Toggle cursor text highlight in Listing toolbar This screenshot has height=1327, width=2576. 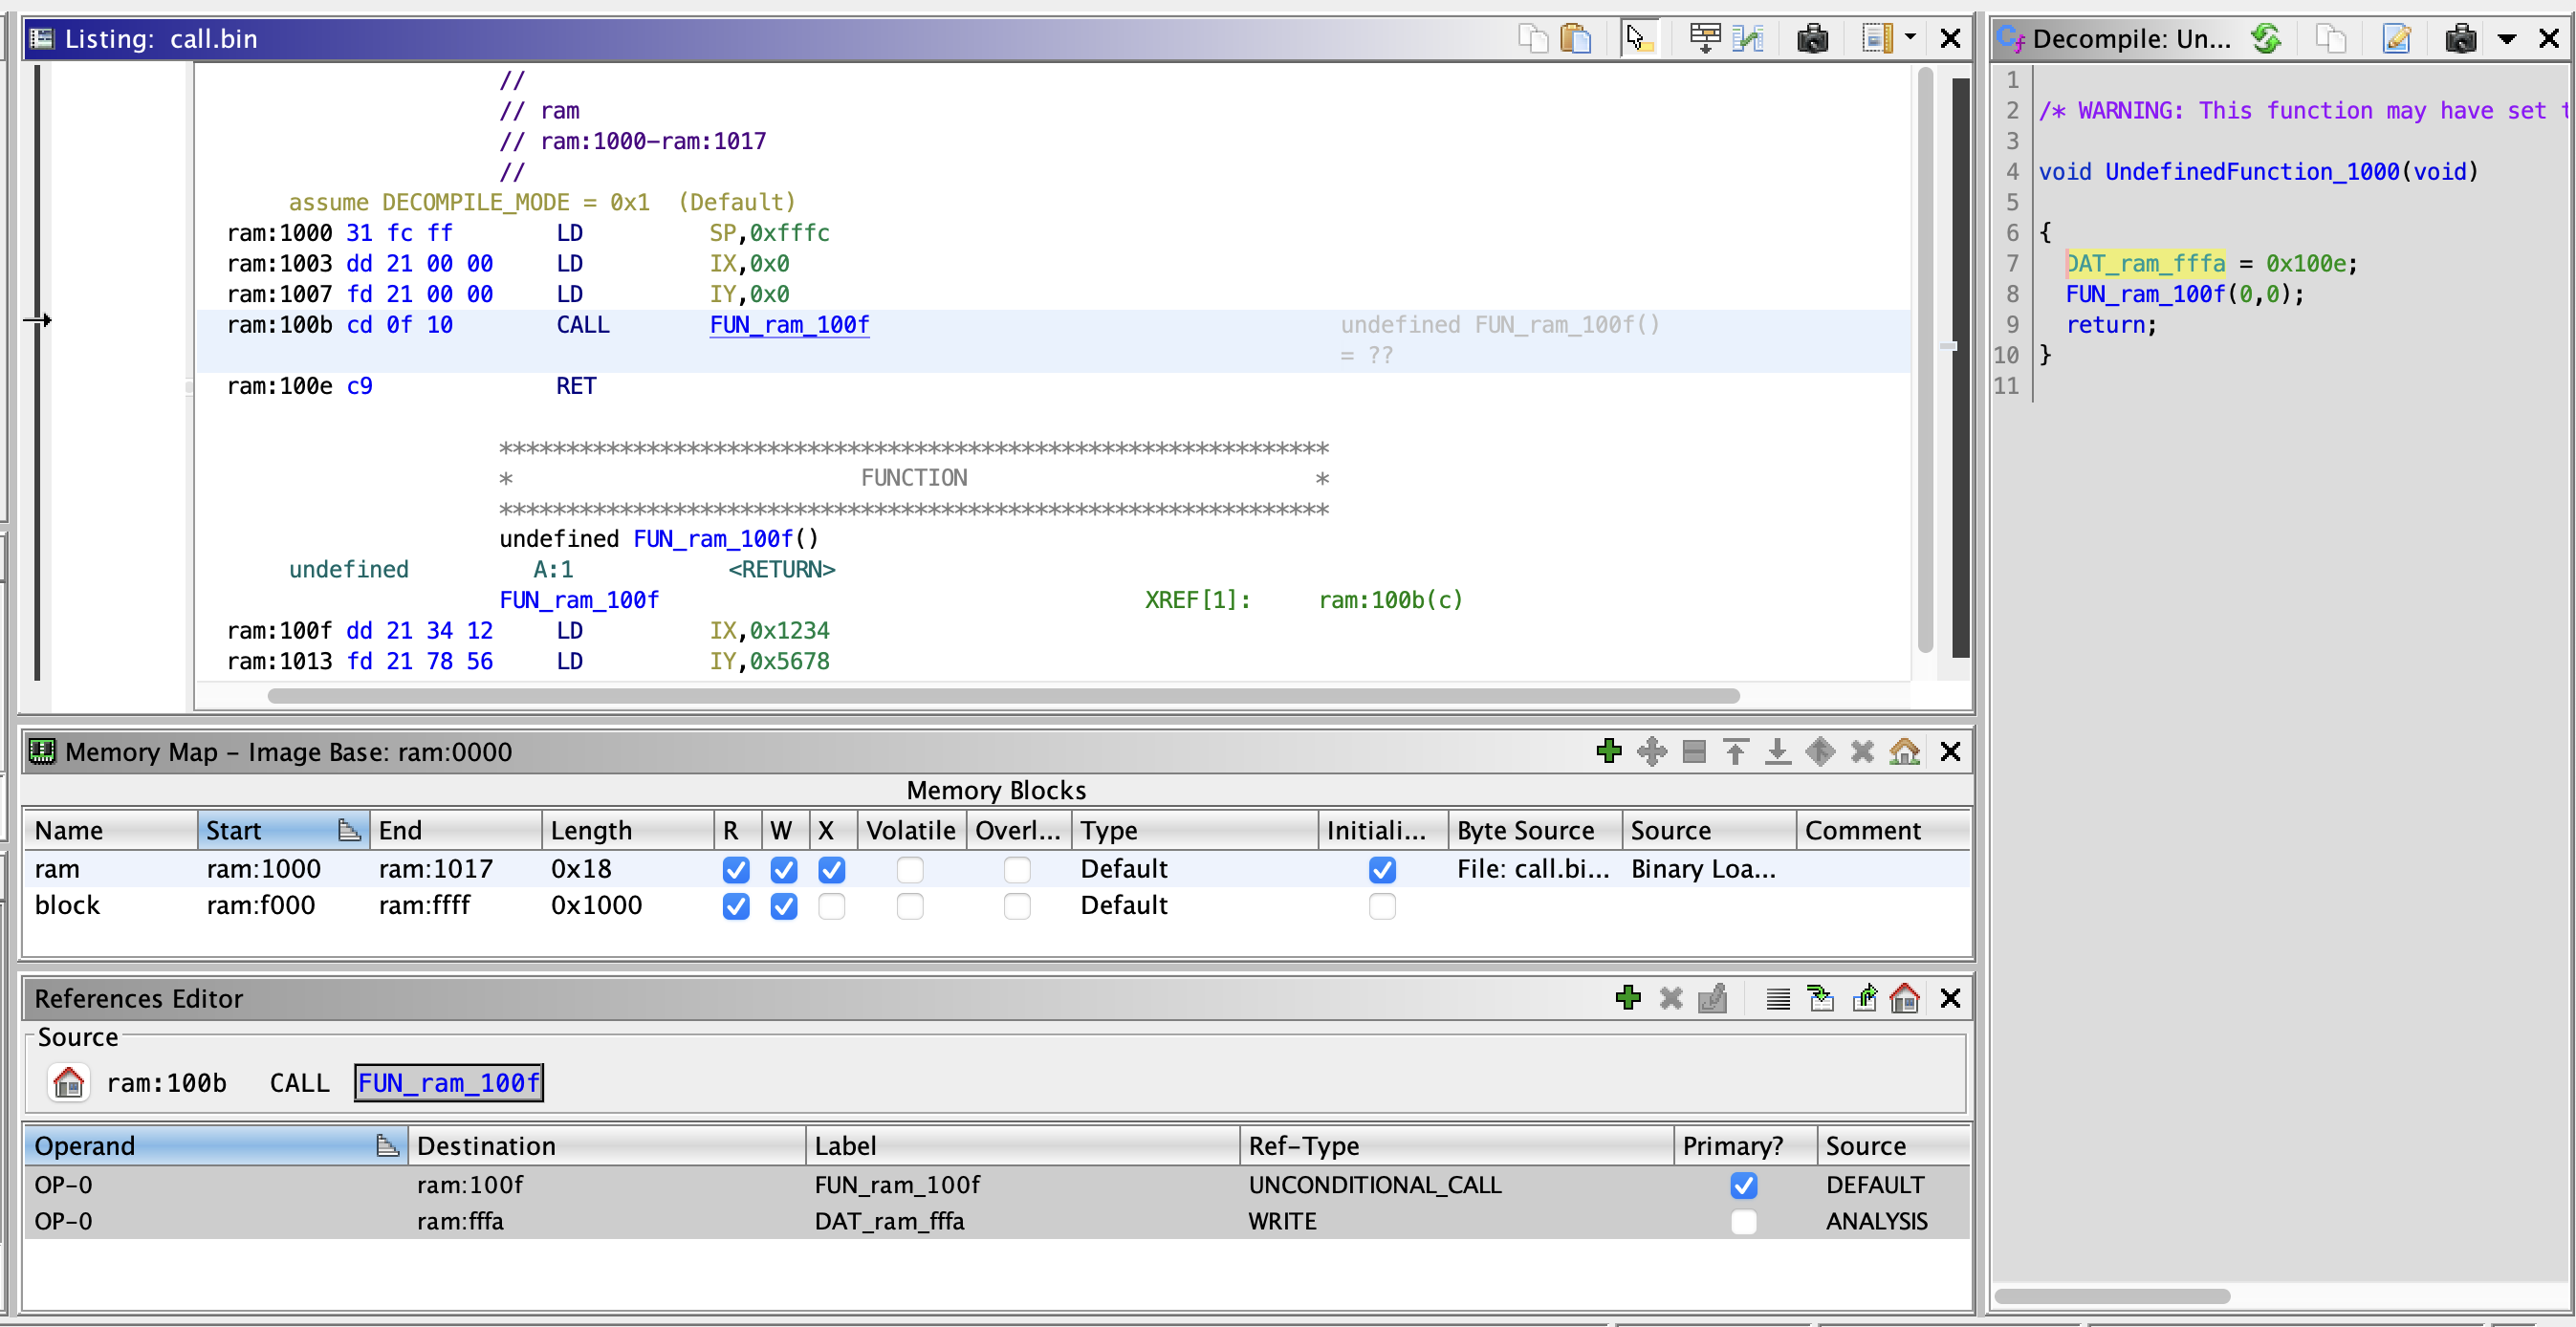point(1639,38)
